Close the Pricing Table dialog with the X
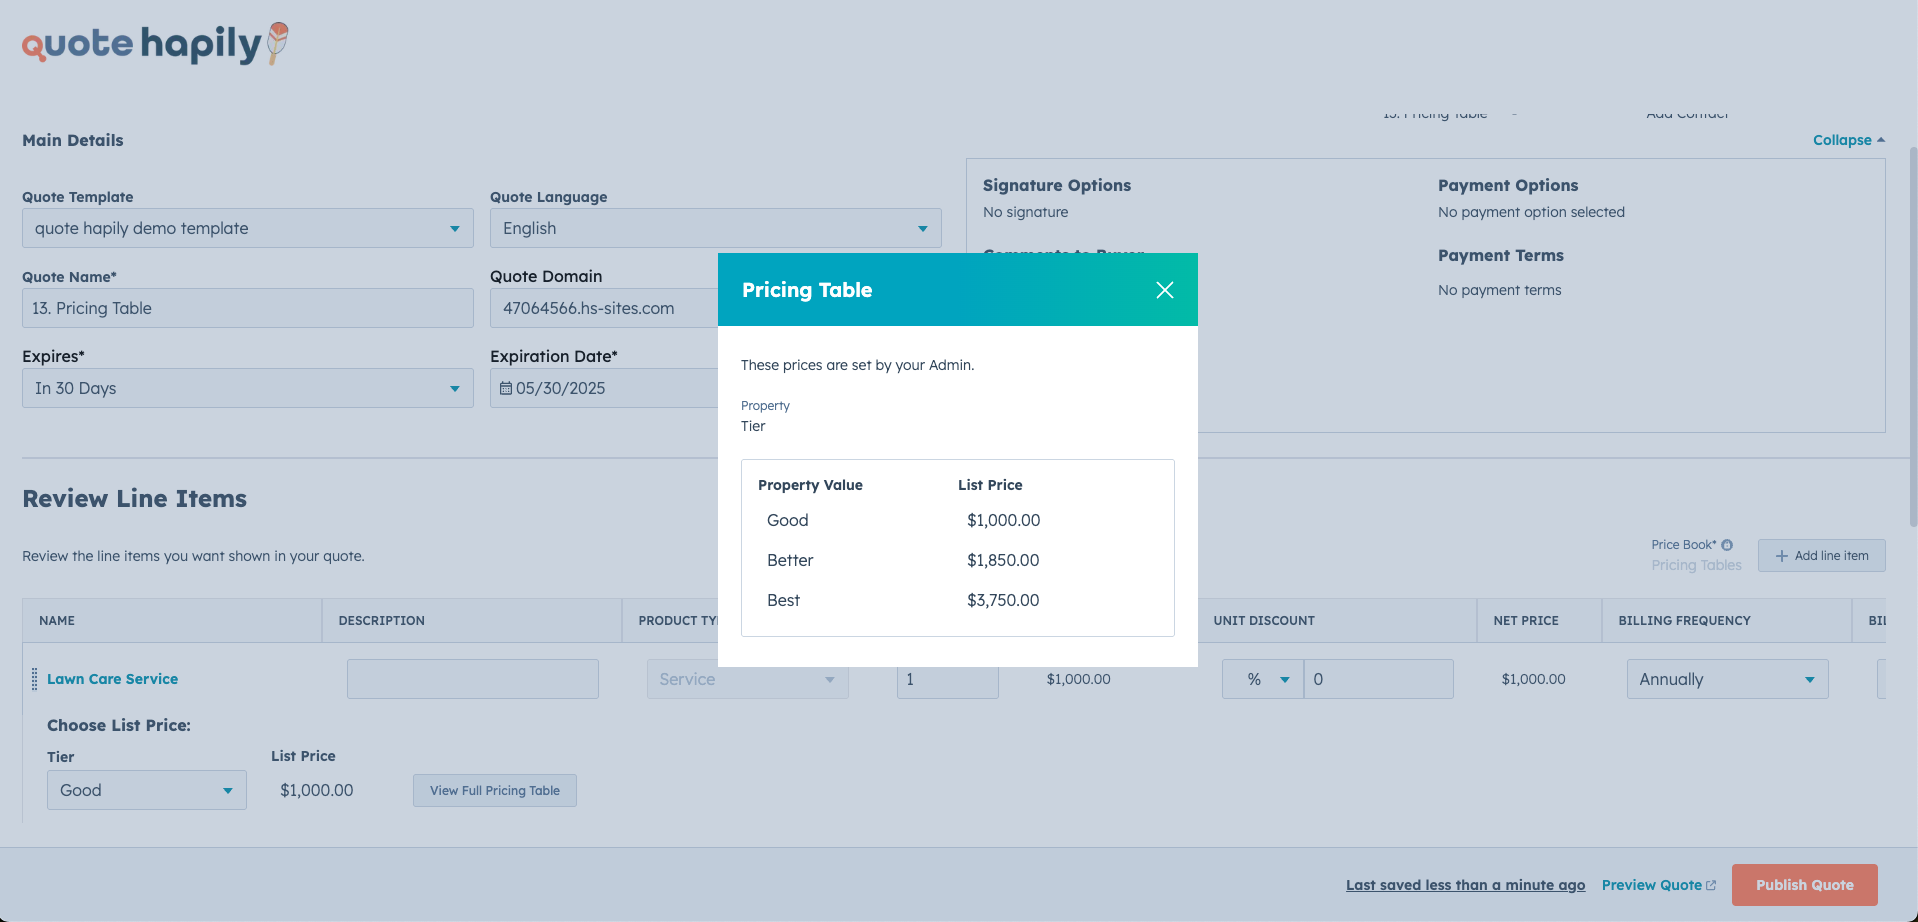This screenshot has height=922, width=1918. pos(1164,289)
